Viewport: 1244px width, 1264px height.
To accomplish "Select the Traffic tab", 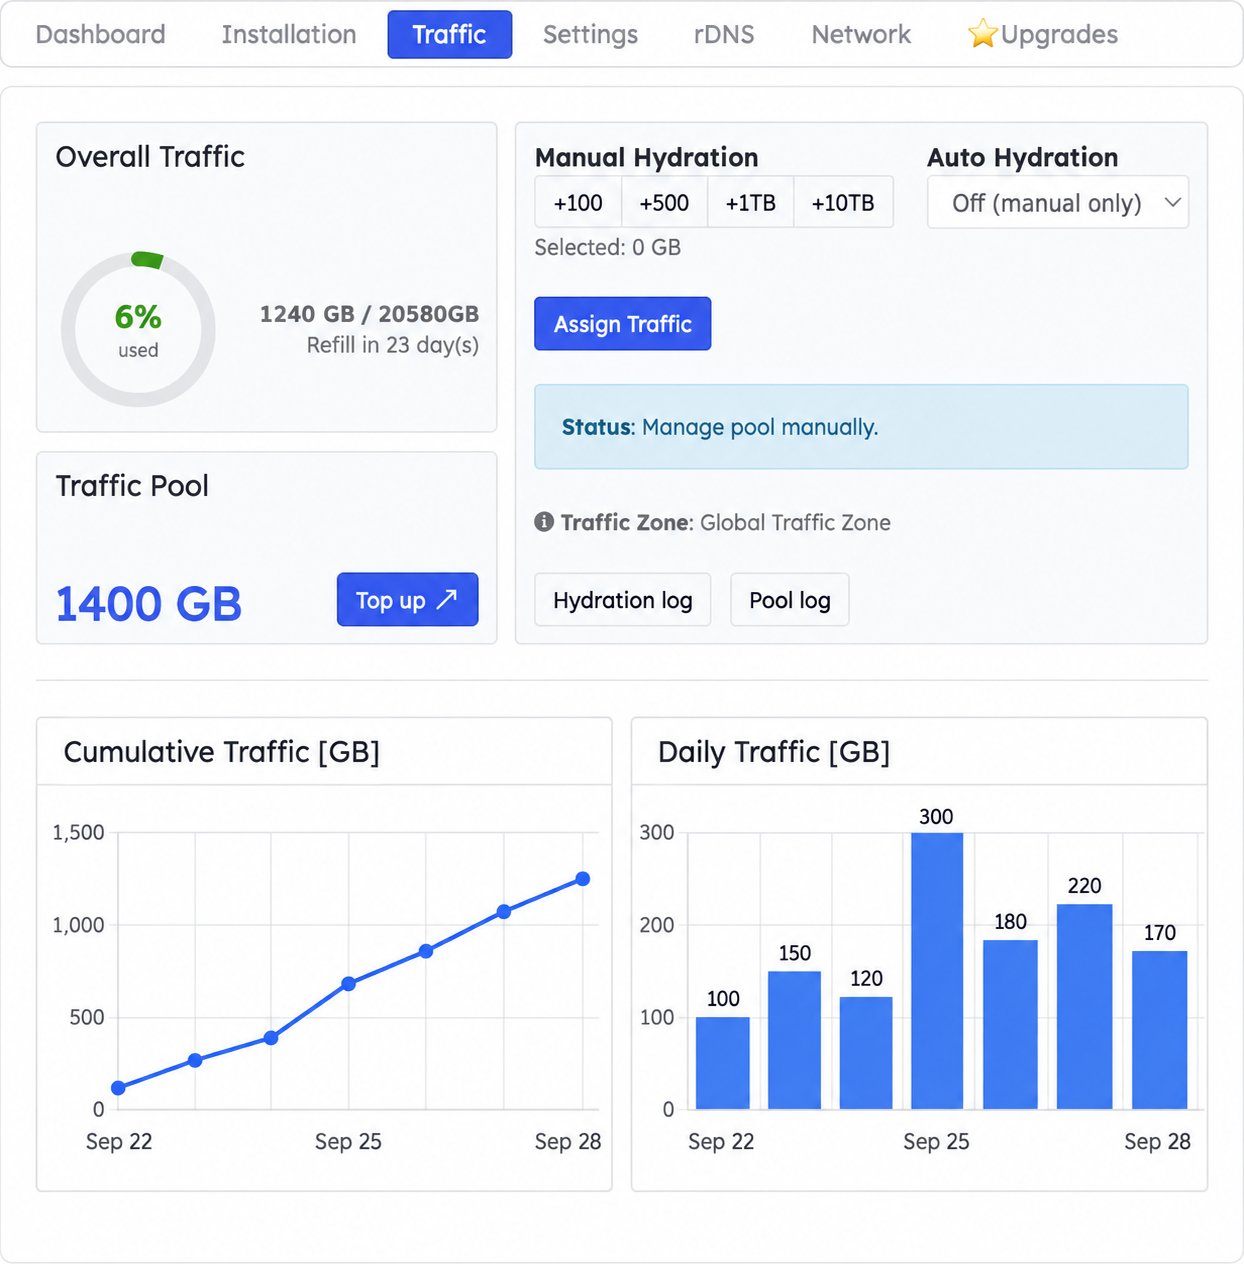I will [x=450, y=34].
